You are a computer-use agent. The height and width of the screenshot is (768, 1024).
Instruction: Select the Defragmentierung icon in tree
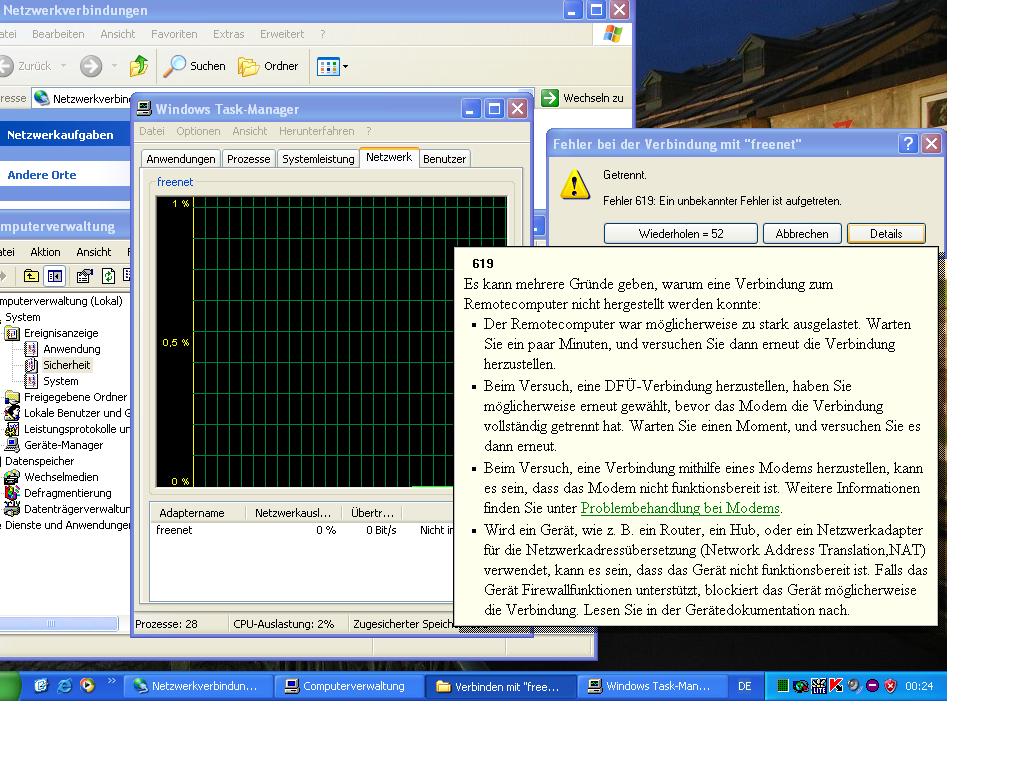coord(12,493)
